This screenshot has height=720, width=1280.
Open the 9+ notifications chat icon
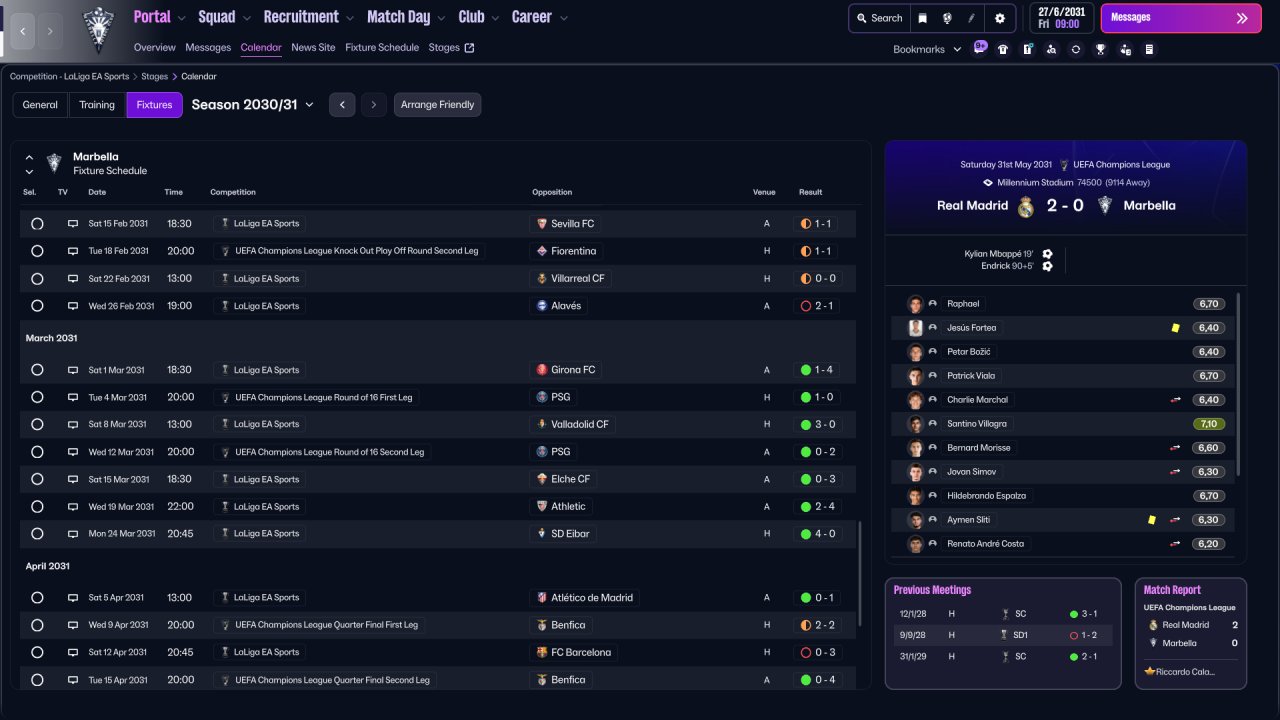point(980,46)
